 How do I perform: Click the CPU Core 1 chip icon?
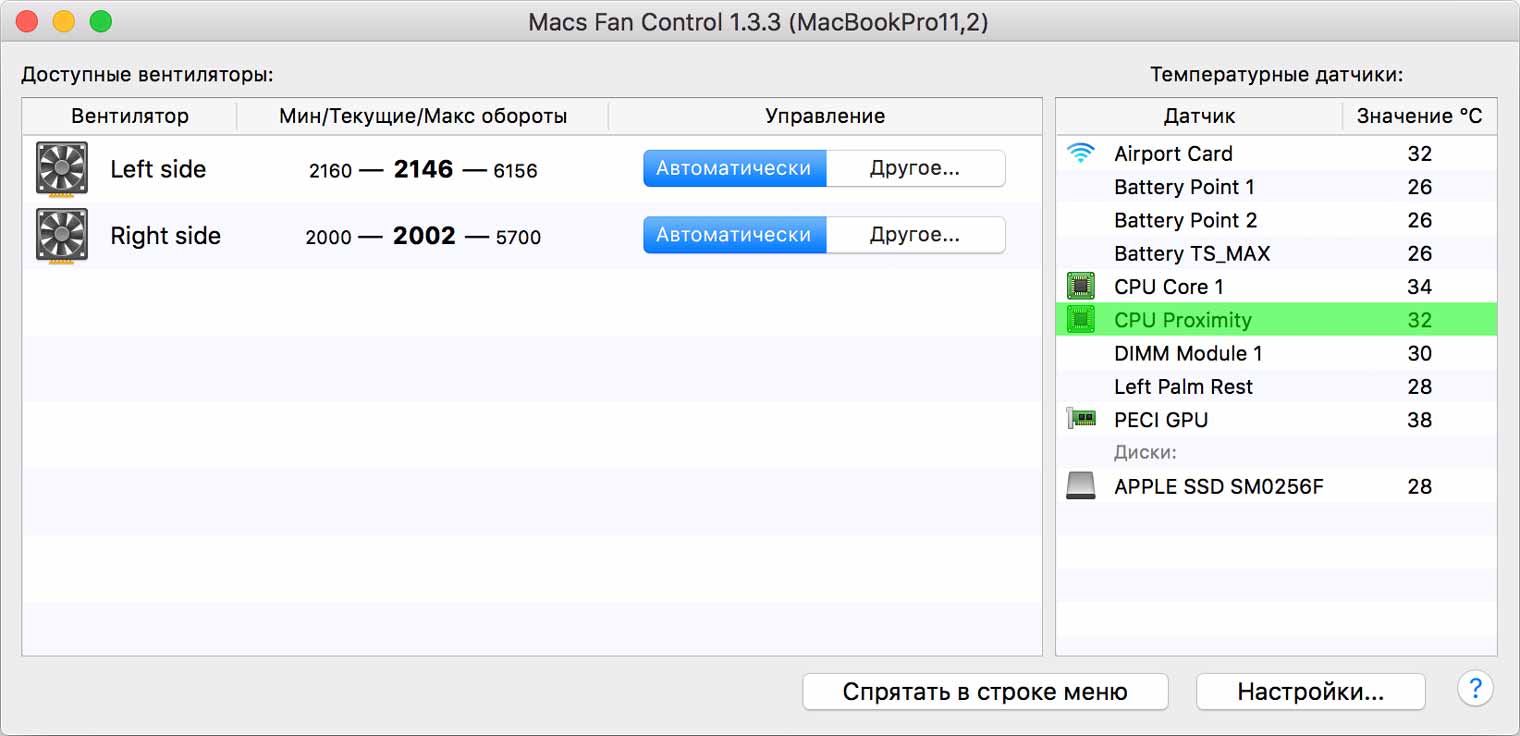pyautogui.click(x=1080, y=287)
